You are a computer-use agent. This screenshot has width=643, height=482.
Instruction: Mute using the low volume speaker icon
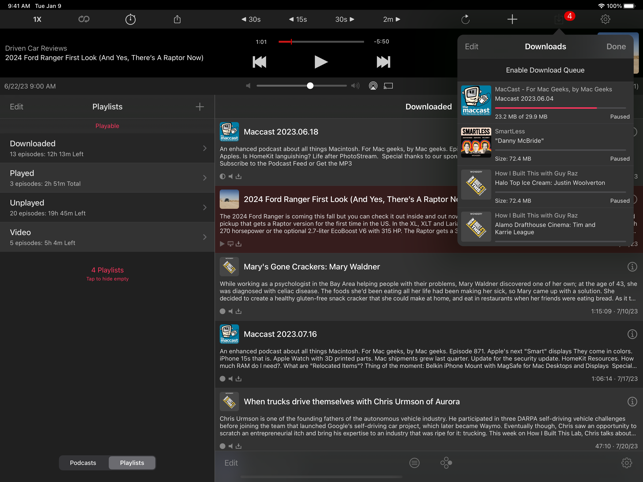tap(248, 86)
